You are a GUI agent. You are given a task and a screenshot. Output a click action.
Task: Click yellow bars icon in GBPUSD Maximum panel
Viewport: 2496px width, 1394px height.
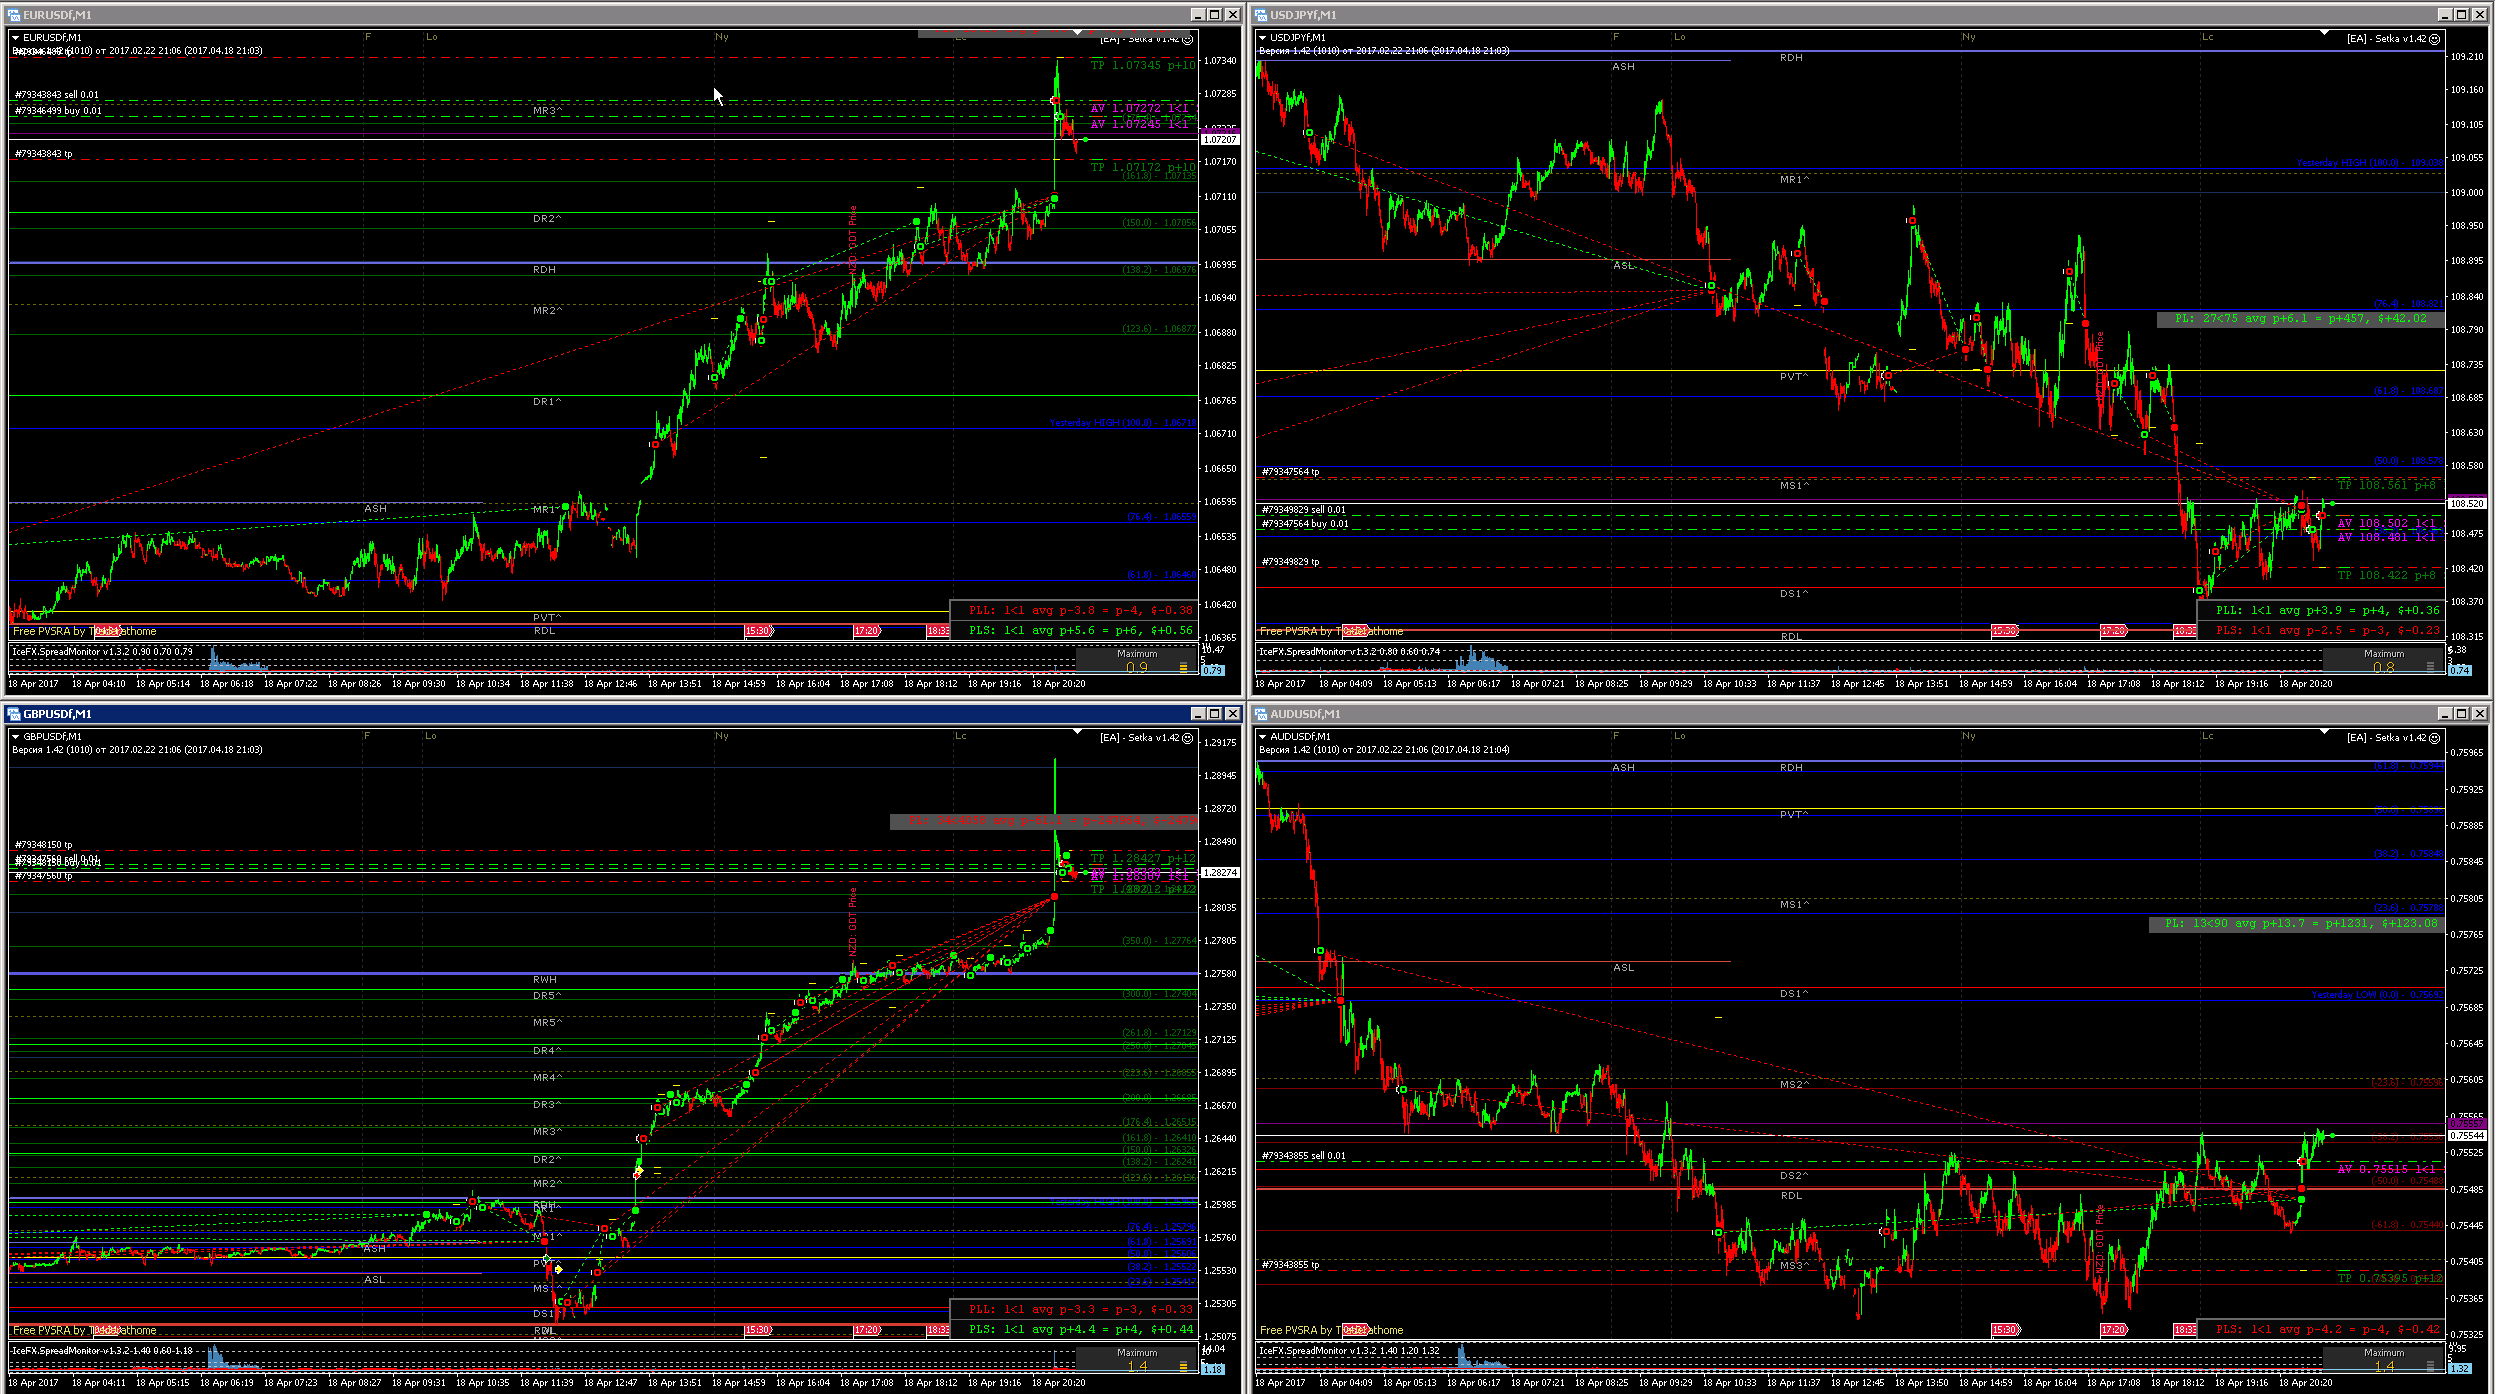pos(1183,1366)
